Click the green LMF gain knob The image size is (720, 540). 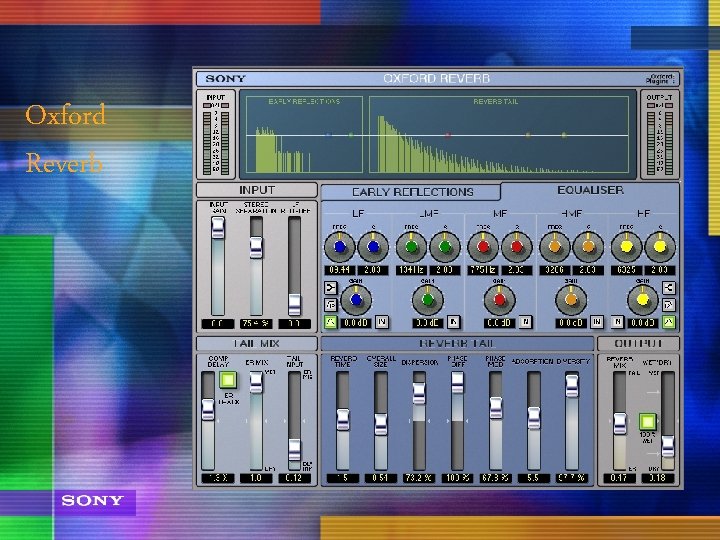[x=428, y=300]
